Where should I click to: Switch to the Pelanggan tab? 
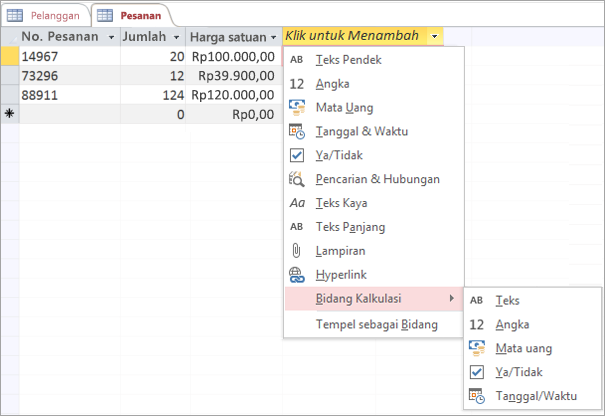[46, 15]
